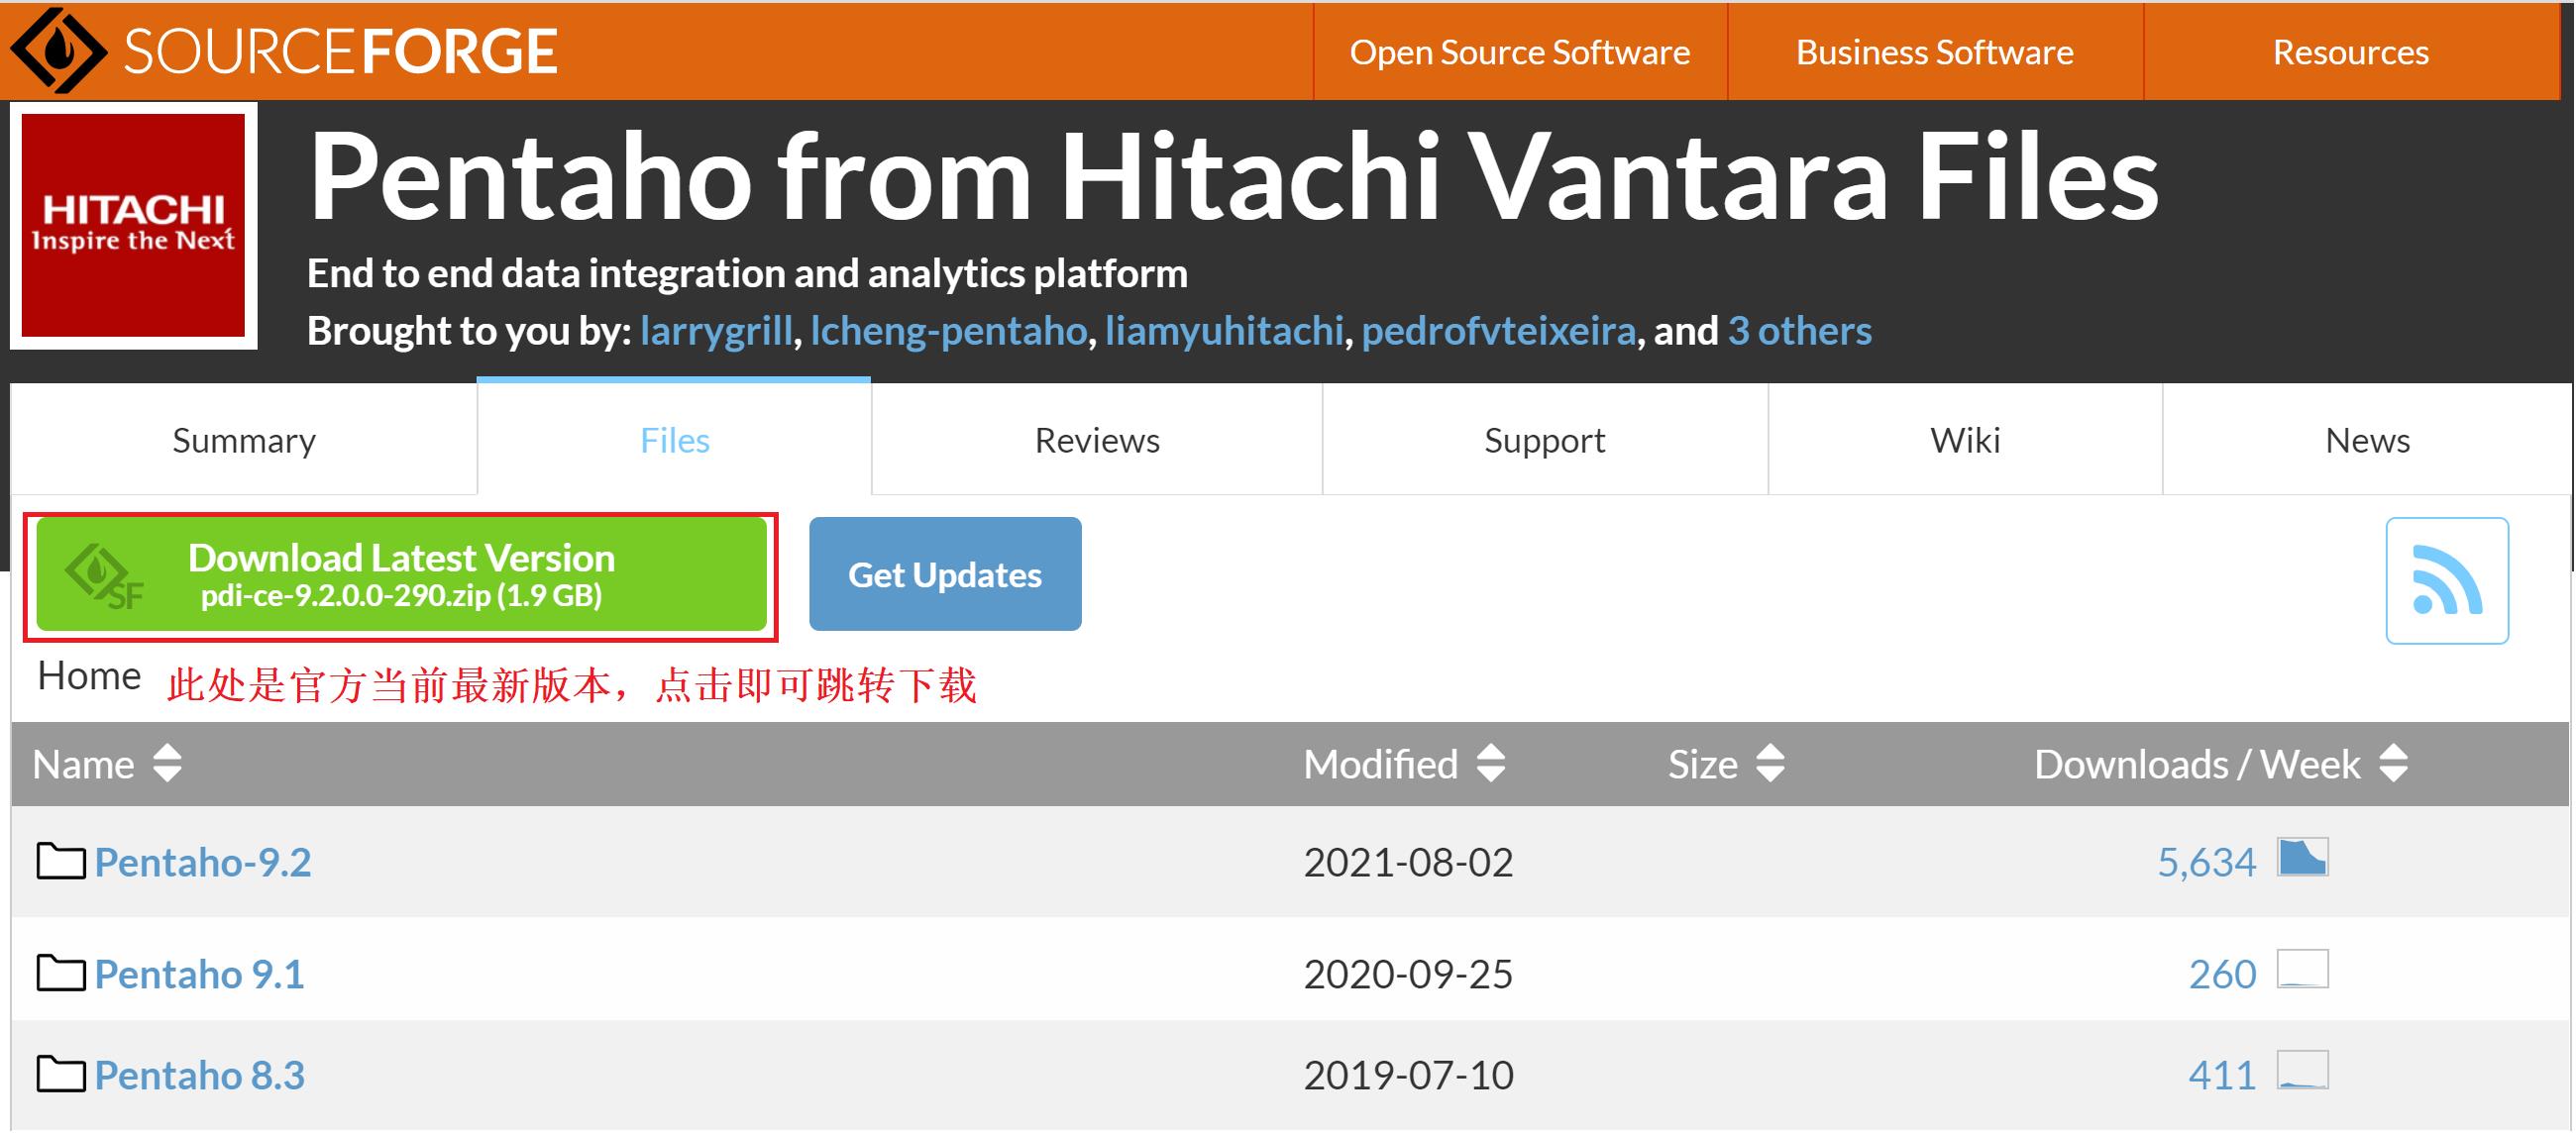Open the Pentaho 9.1 folder link
The width and height of the screenshot is (2576, 1133).
pyautogui.click(x=199, y=974)
